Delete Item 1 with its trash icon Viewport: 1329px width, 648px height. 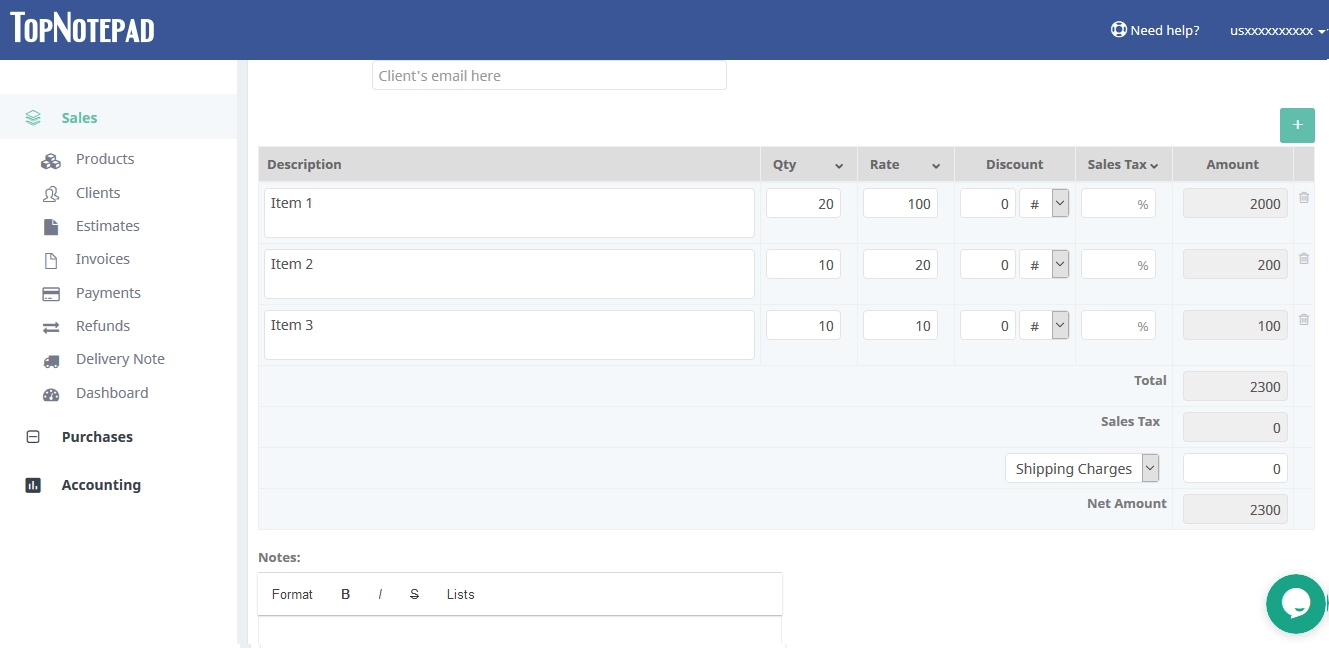click(1303, 198)
